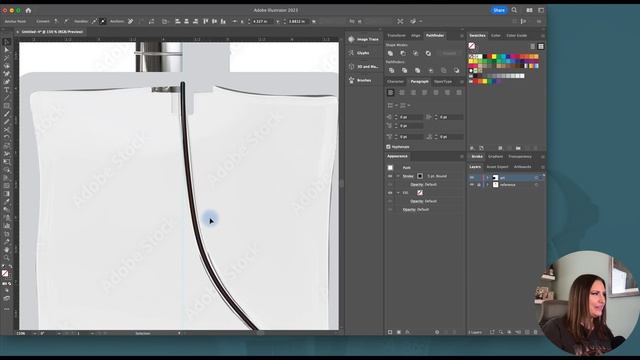Open the Brushes panel
This screenshot has width=640, height=360.
tap(360, 80)
